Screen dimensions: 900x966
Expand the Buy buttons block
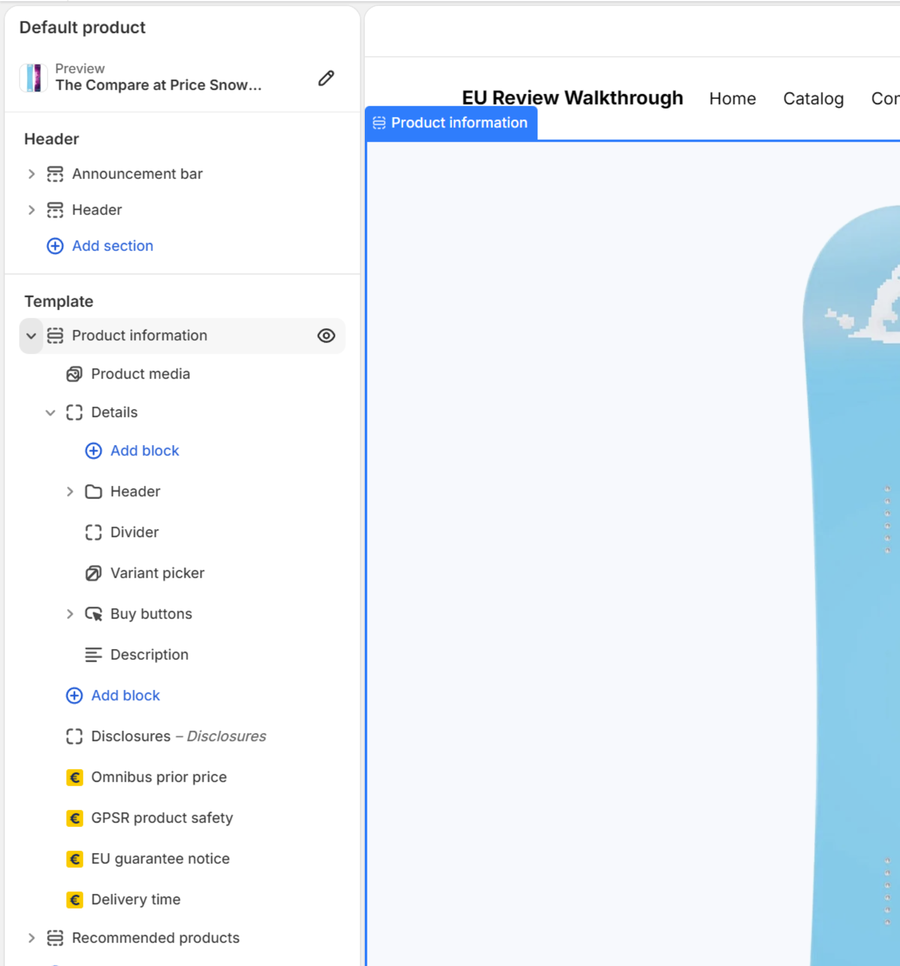tap(70, 614)
